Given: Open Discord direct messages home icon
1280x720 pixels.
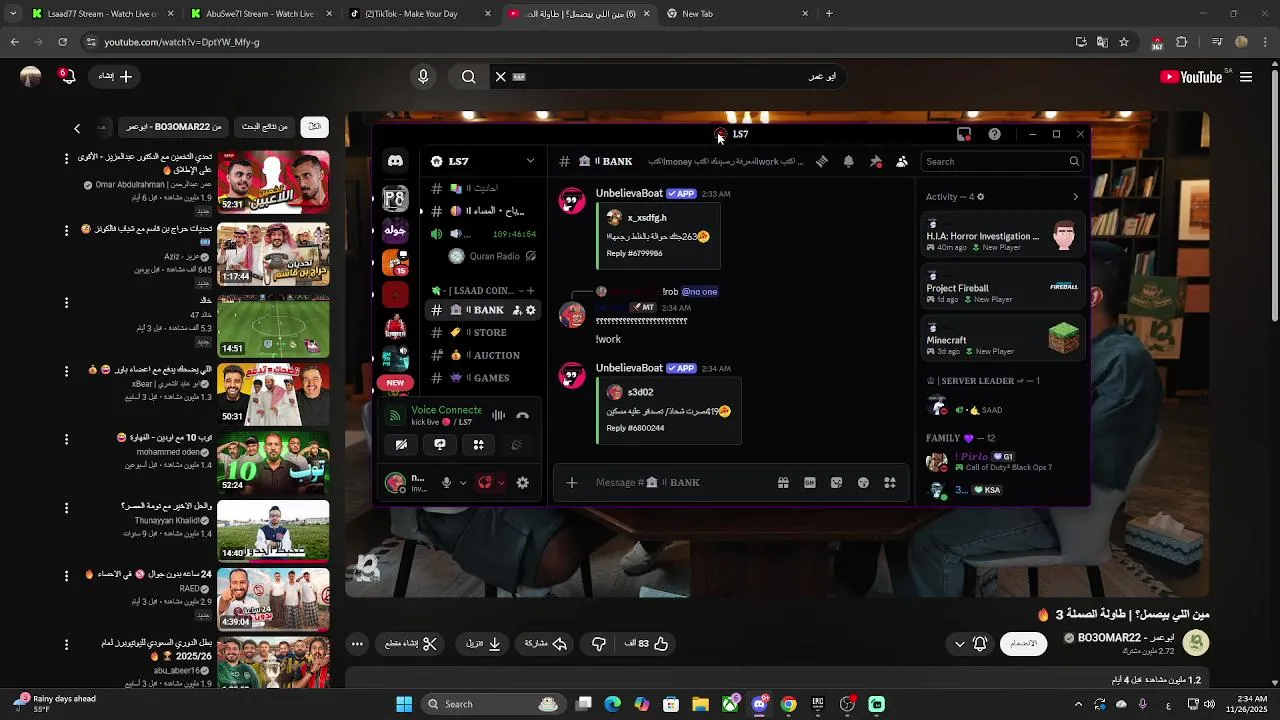Looking at the screenshot, I should click(395, 161).
